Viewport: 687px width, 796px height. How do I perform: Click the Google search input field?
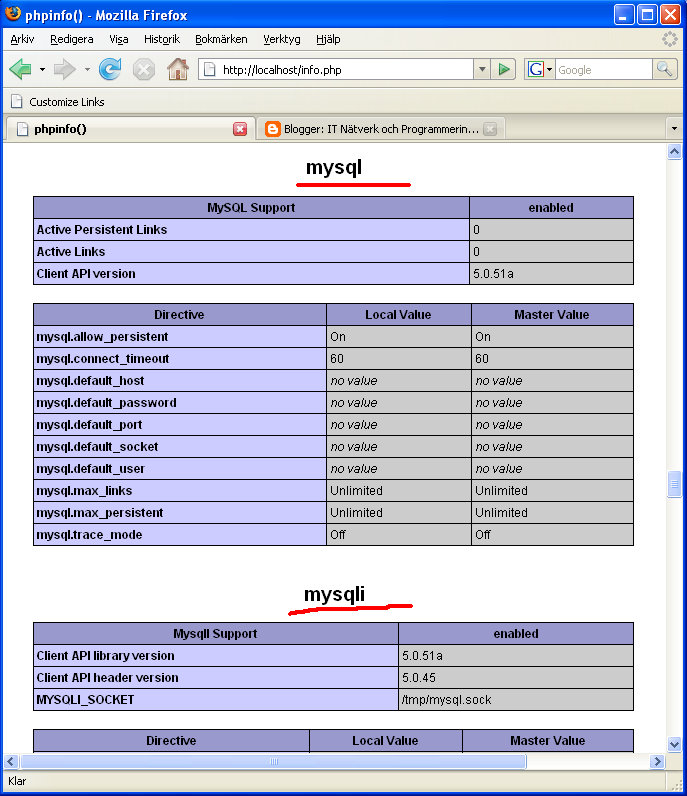[x=603, y=70]
